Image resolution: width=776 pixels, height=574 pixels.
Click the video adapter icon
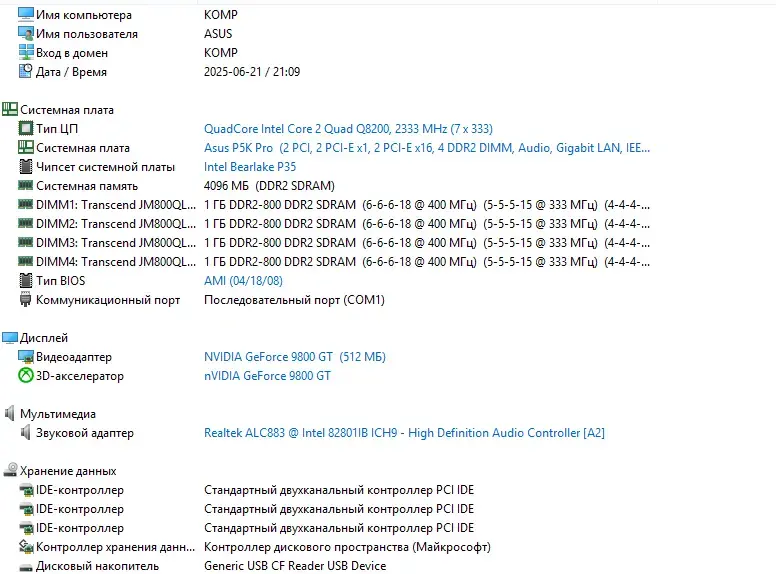coord(26,356)
